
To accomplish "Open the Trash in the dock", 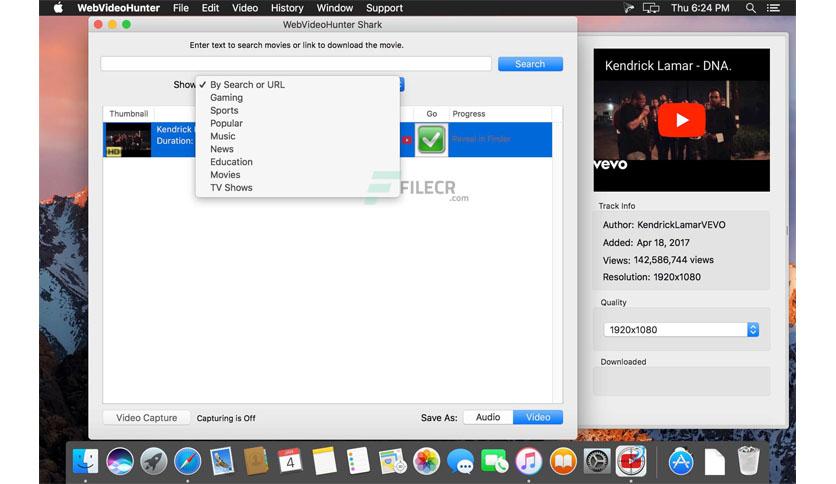I will click(748, 461).
